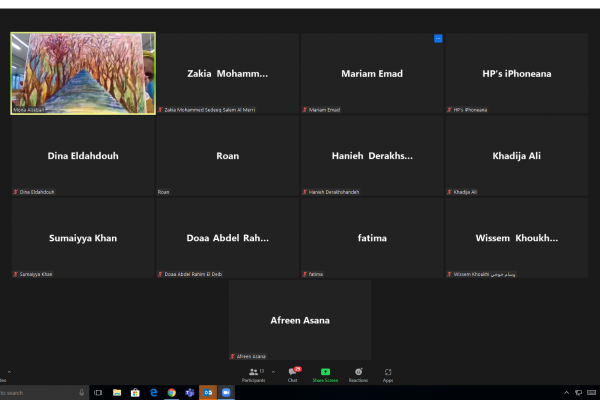This screenshot has height=400, width=600.
Task: Open Google Chrome from the taskbar
Action: pos(171,393)
